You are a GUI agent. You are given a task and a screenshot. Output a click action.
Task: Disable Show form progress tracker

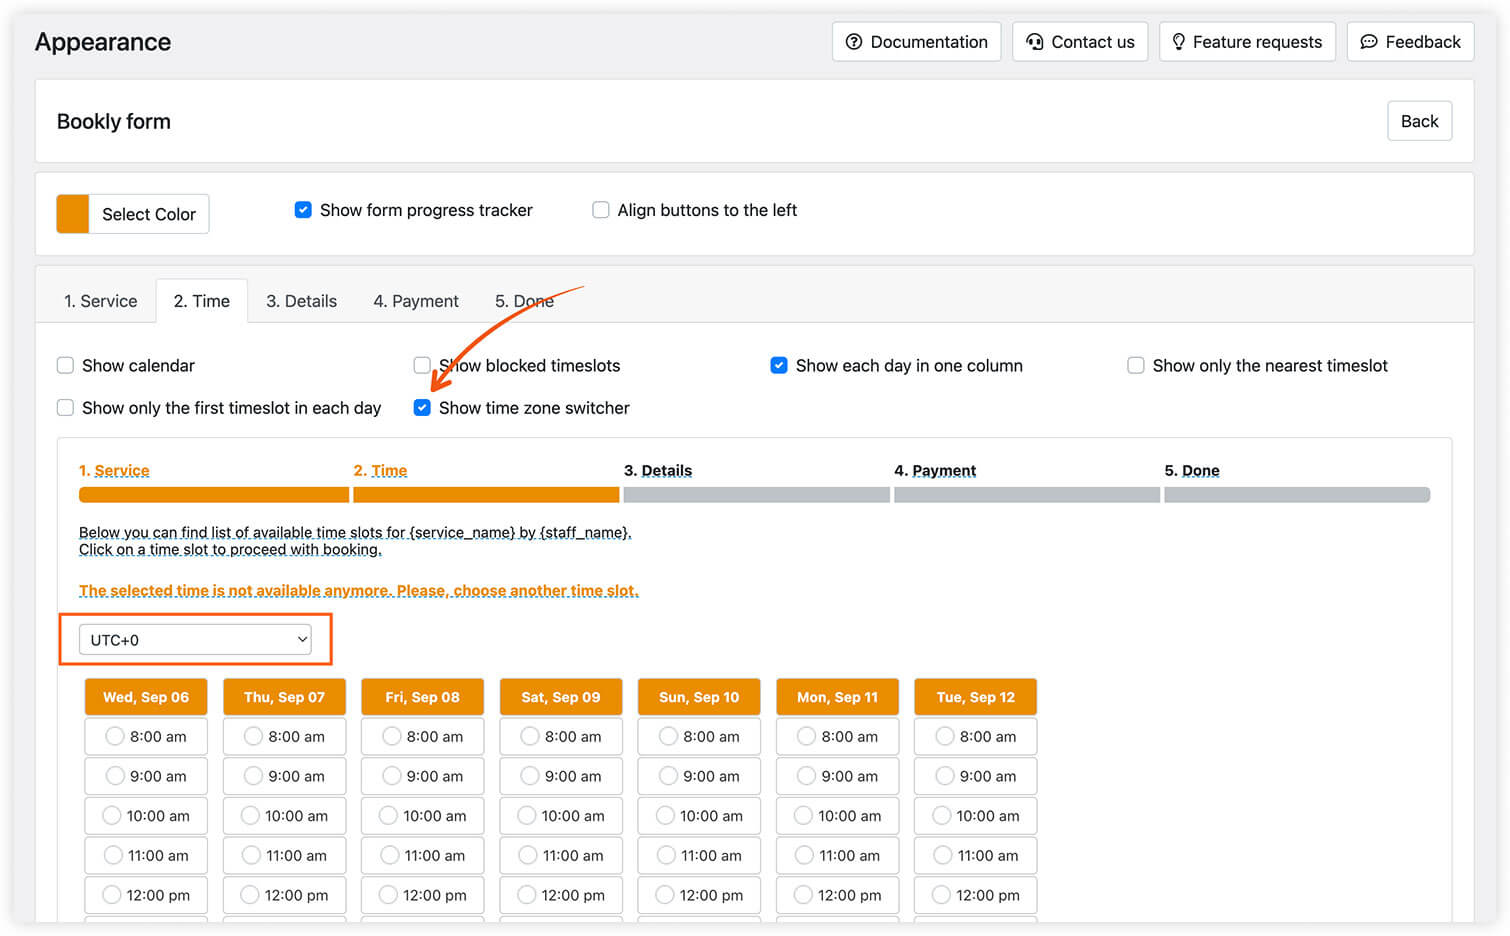pos(303,210)
